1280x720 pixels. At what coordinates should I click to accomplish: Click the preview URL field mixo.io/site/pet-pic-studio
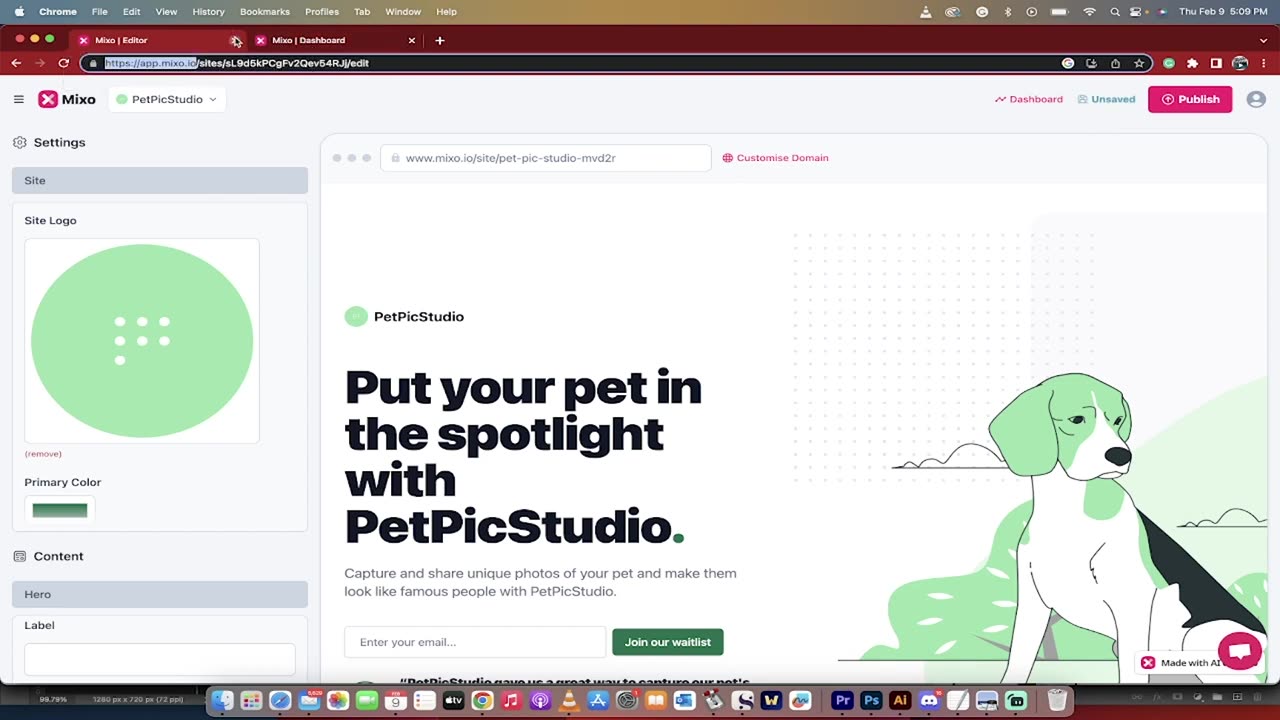click(546, 158)
